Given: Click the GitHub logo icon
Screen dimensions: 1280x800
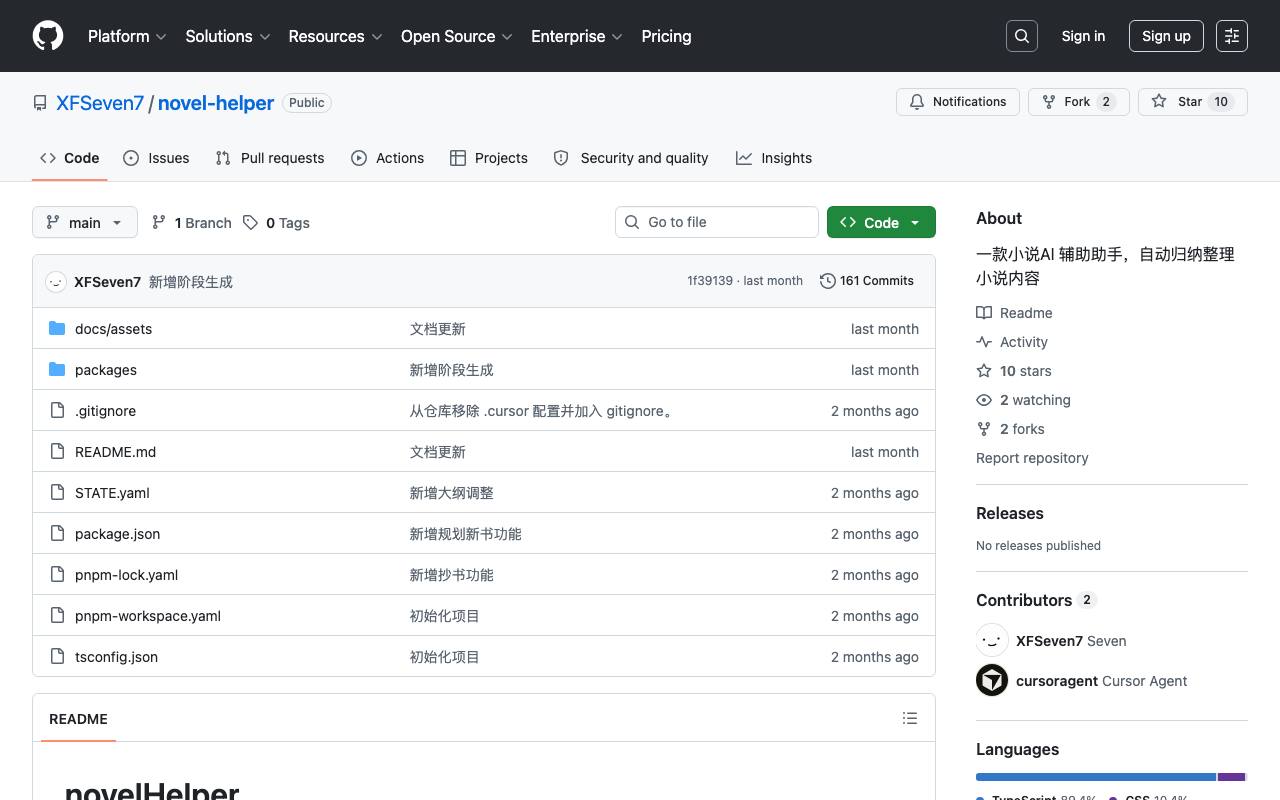Looking at the screenshot, I should (x=48, y=36).
